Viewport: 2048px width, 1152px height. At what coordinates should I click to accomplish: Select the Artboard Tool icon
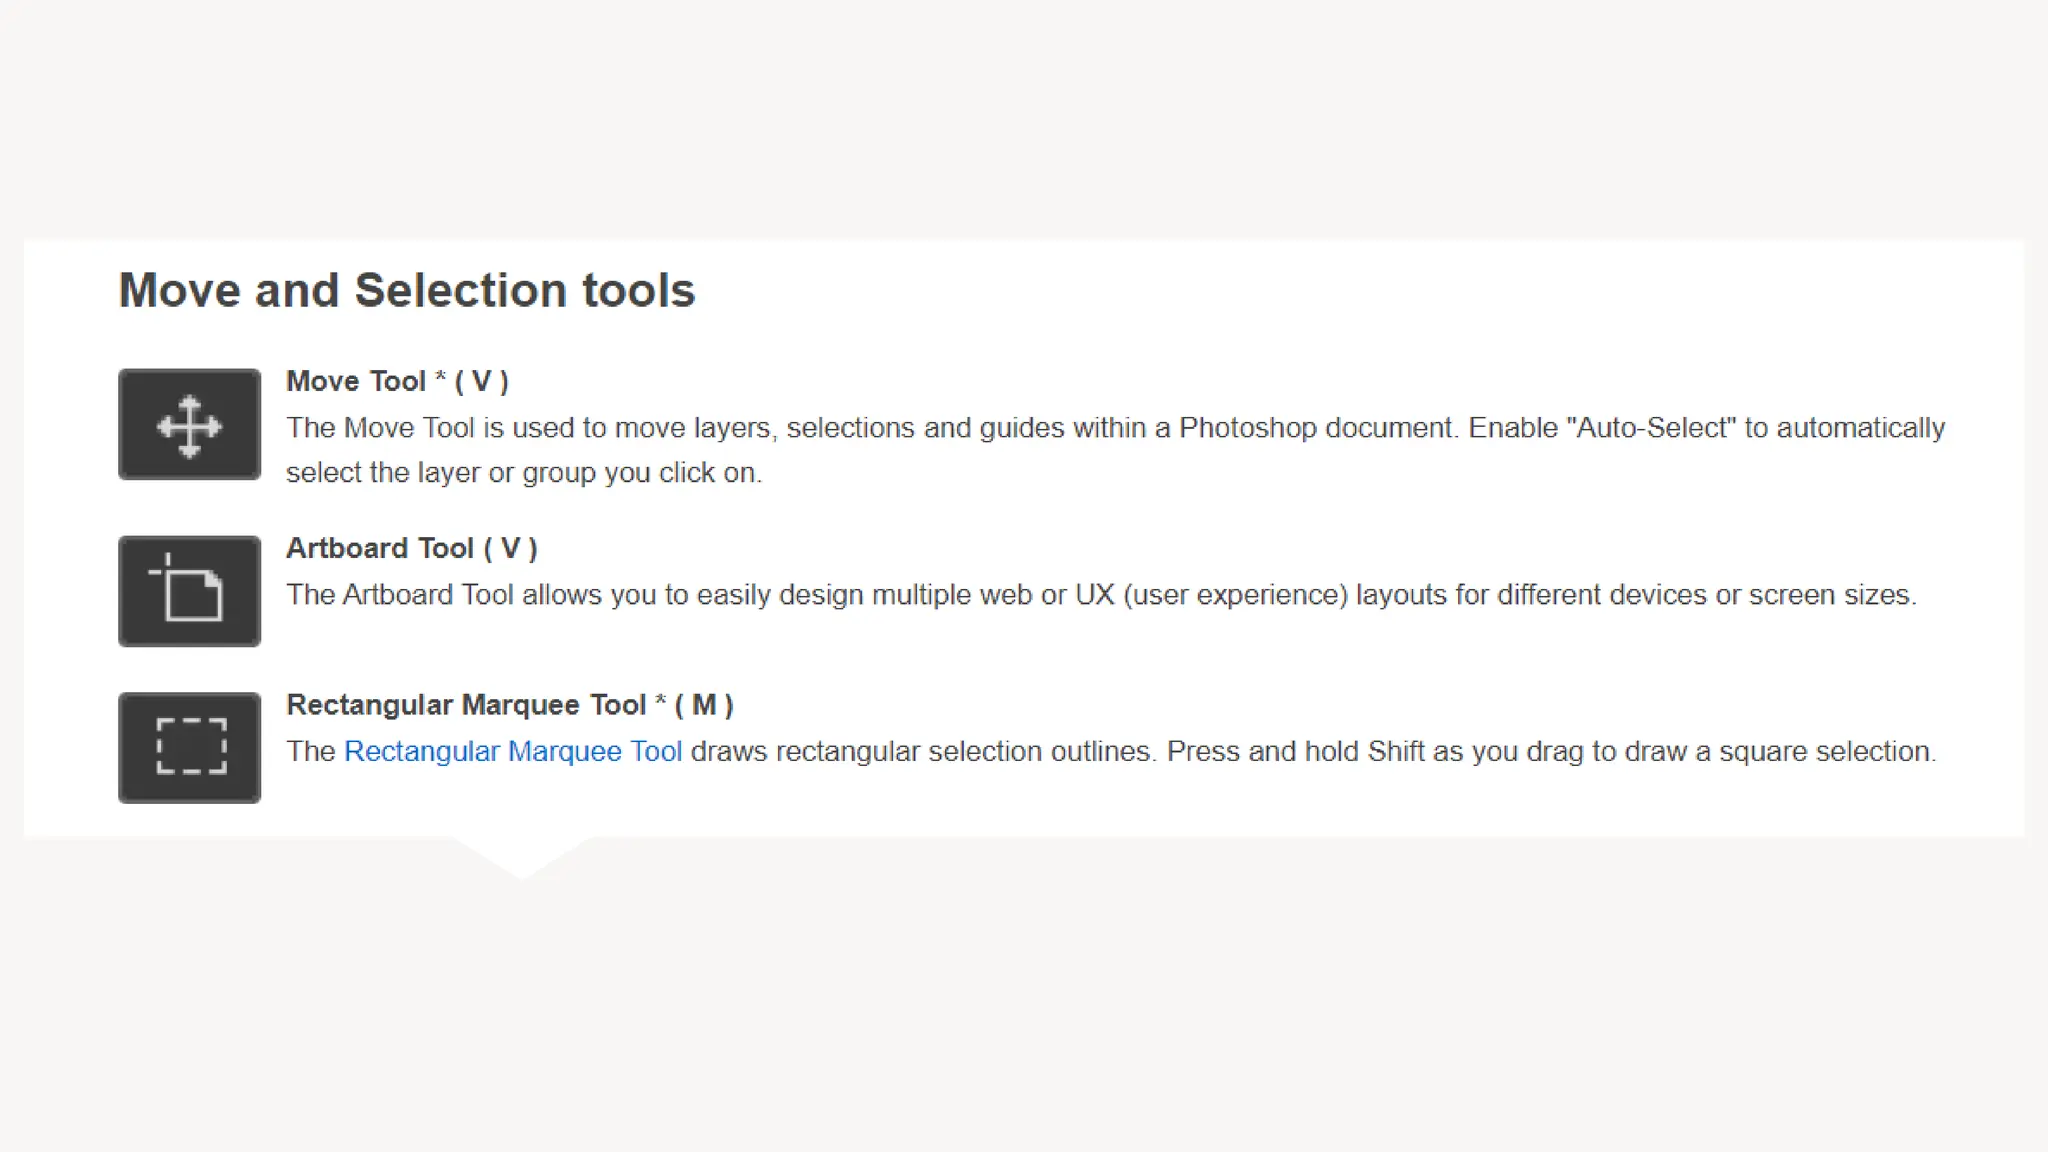[x=189, y=591]
